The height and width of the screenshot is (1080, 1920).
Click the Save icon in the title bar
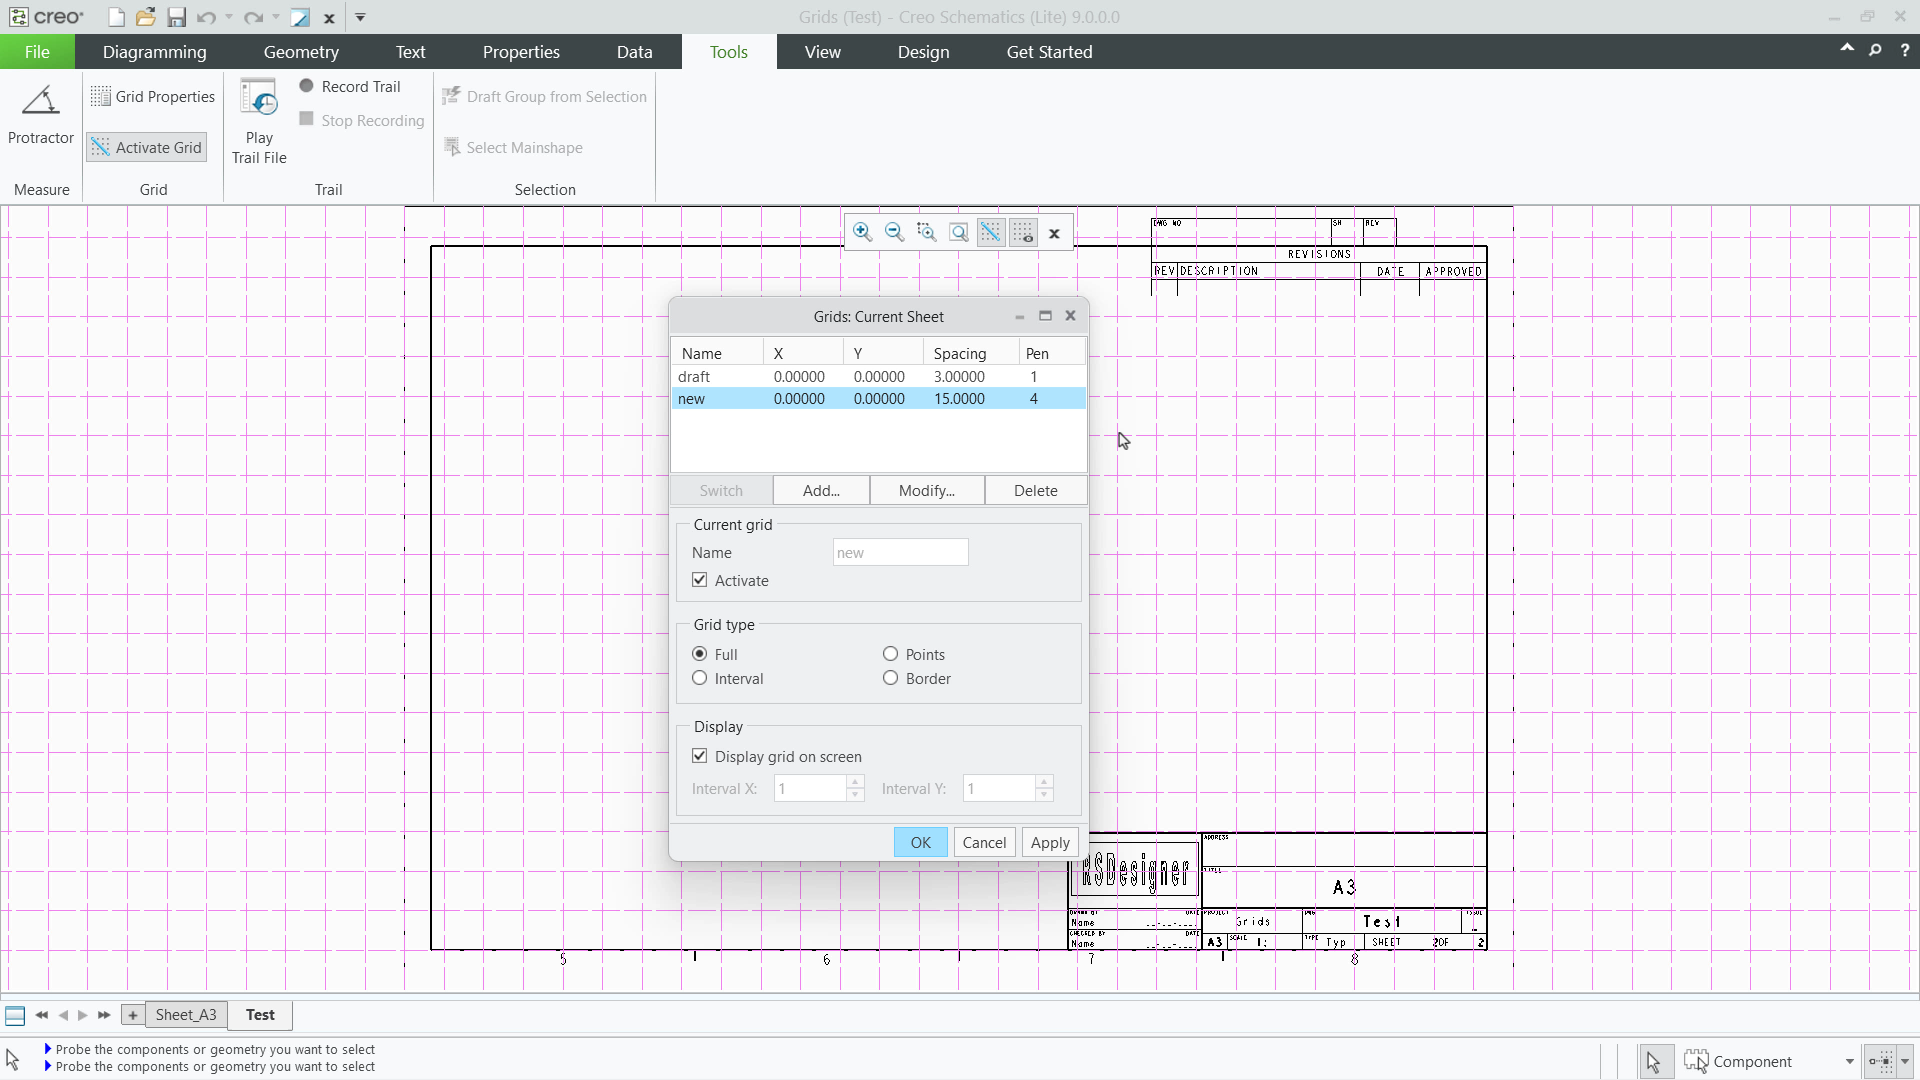[x=176, y=17]
